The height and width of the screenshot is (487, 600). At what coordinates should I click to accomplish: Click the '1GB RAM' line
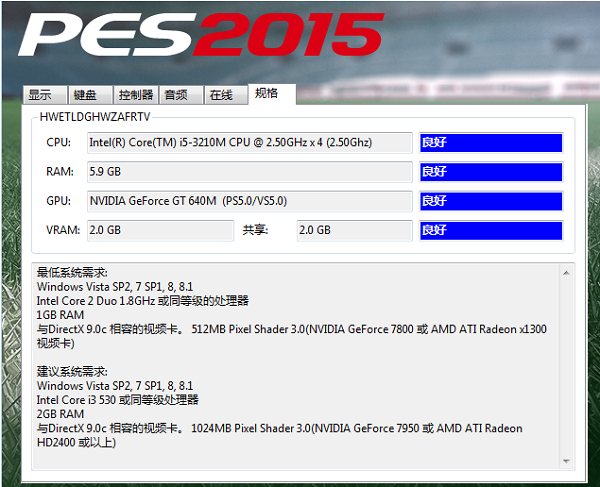60,315
